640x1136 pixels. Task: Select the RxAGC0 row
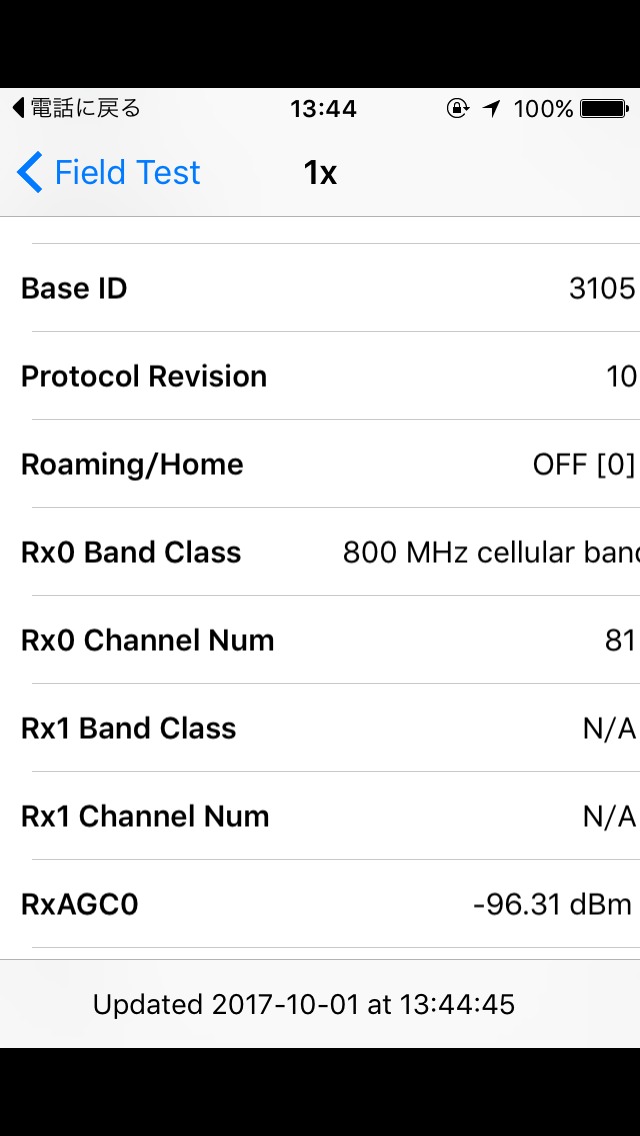(320, 904)
